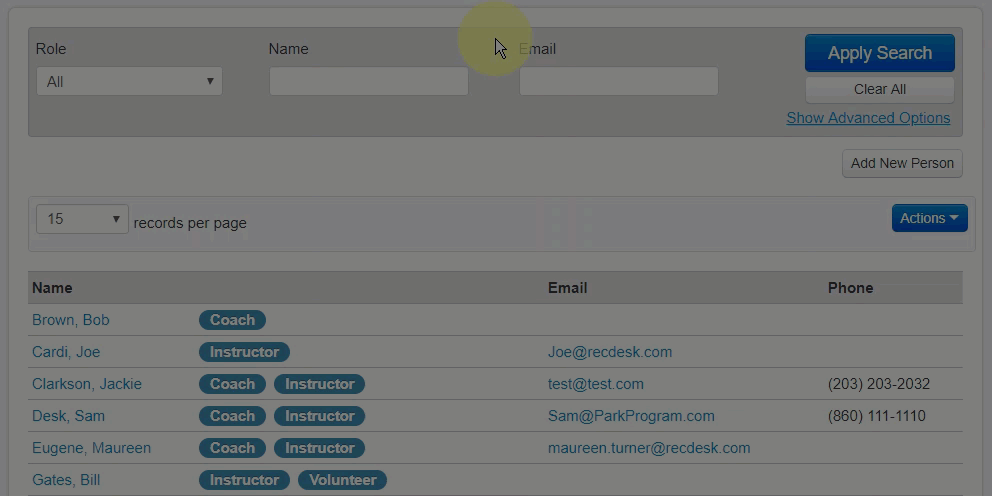The width and height of the screenshot is (992, 496).
Task: Click the Volunteer badge for Gates, Bill
Action: 342,480
